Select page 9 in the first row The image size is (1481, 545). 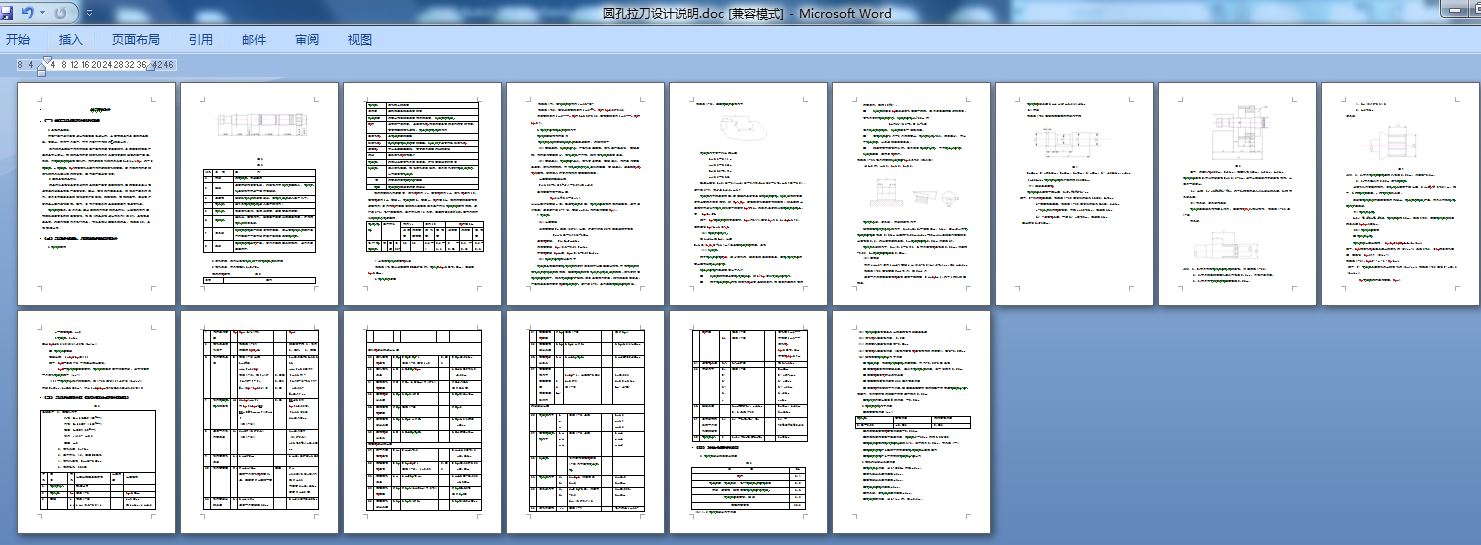1400,194
